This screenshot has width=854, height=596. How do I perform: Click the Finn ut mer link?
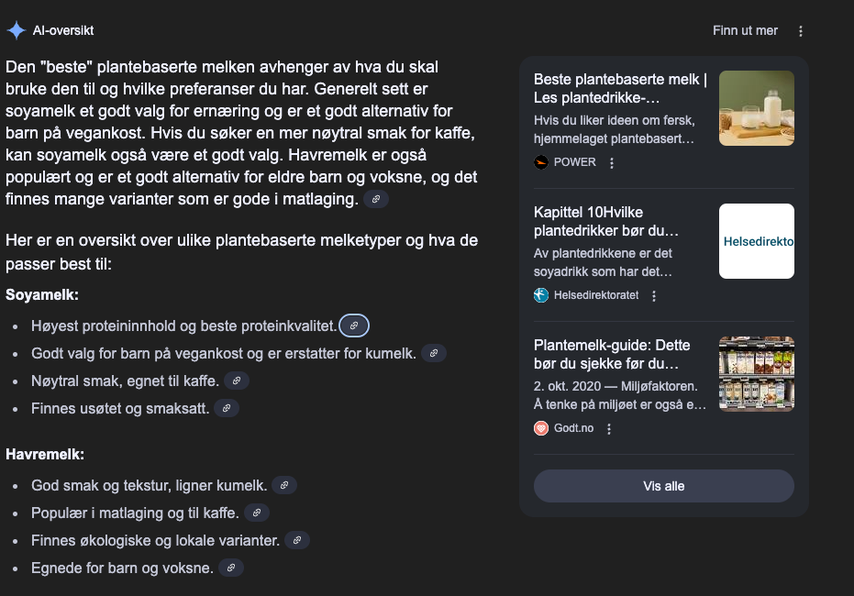[745, 31]
